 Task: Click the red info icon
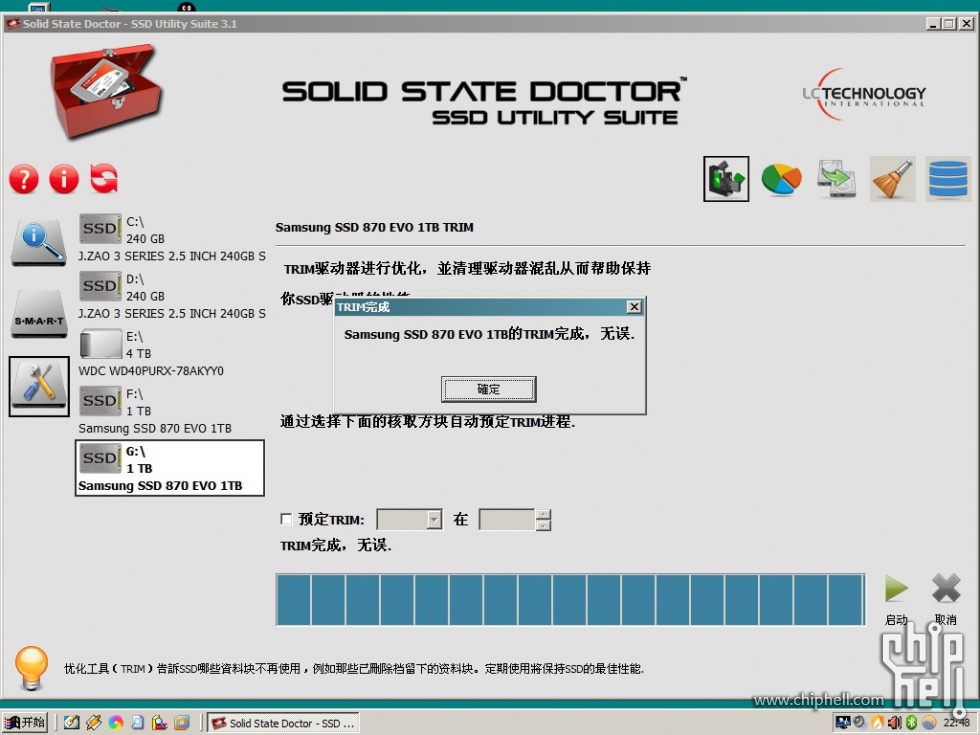point(64,179)
